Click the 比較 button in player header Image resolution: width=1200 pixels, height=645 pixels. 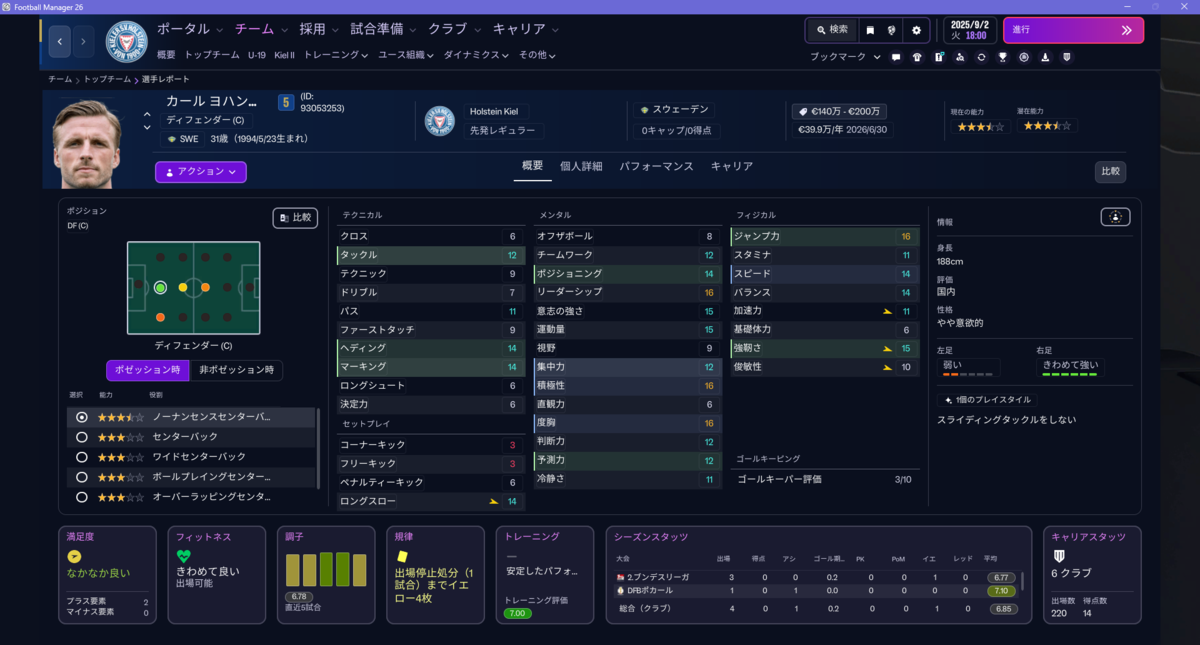[1110, 171]
